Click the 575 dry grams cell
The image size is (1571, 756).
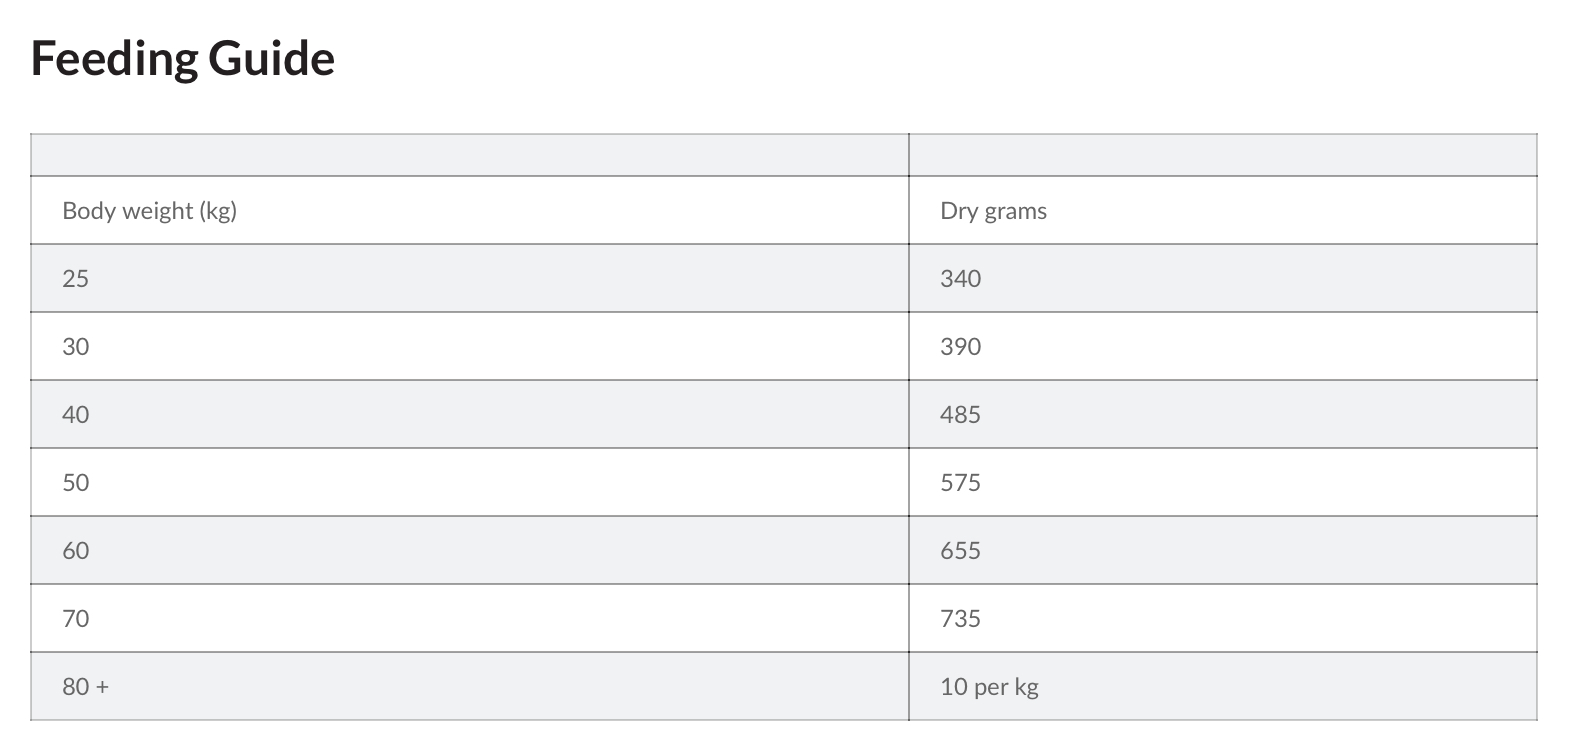click(x=960, y=483)
